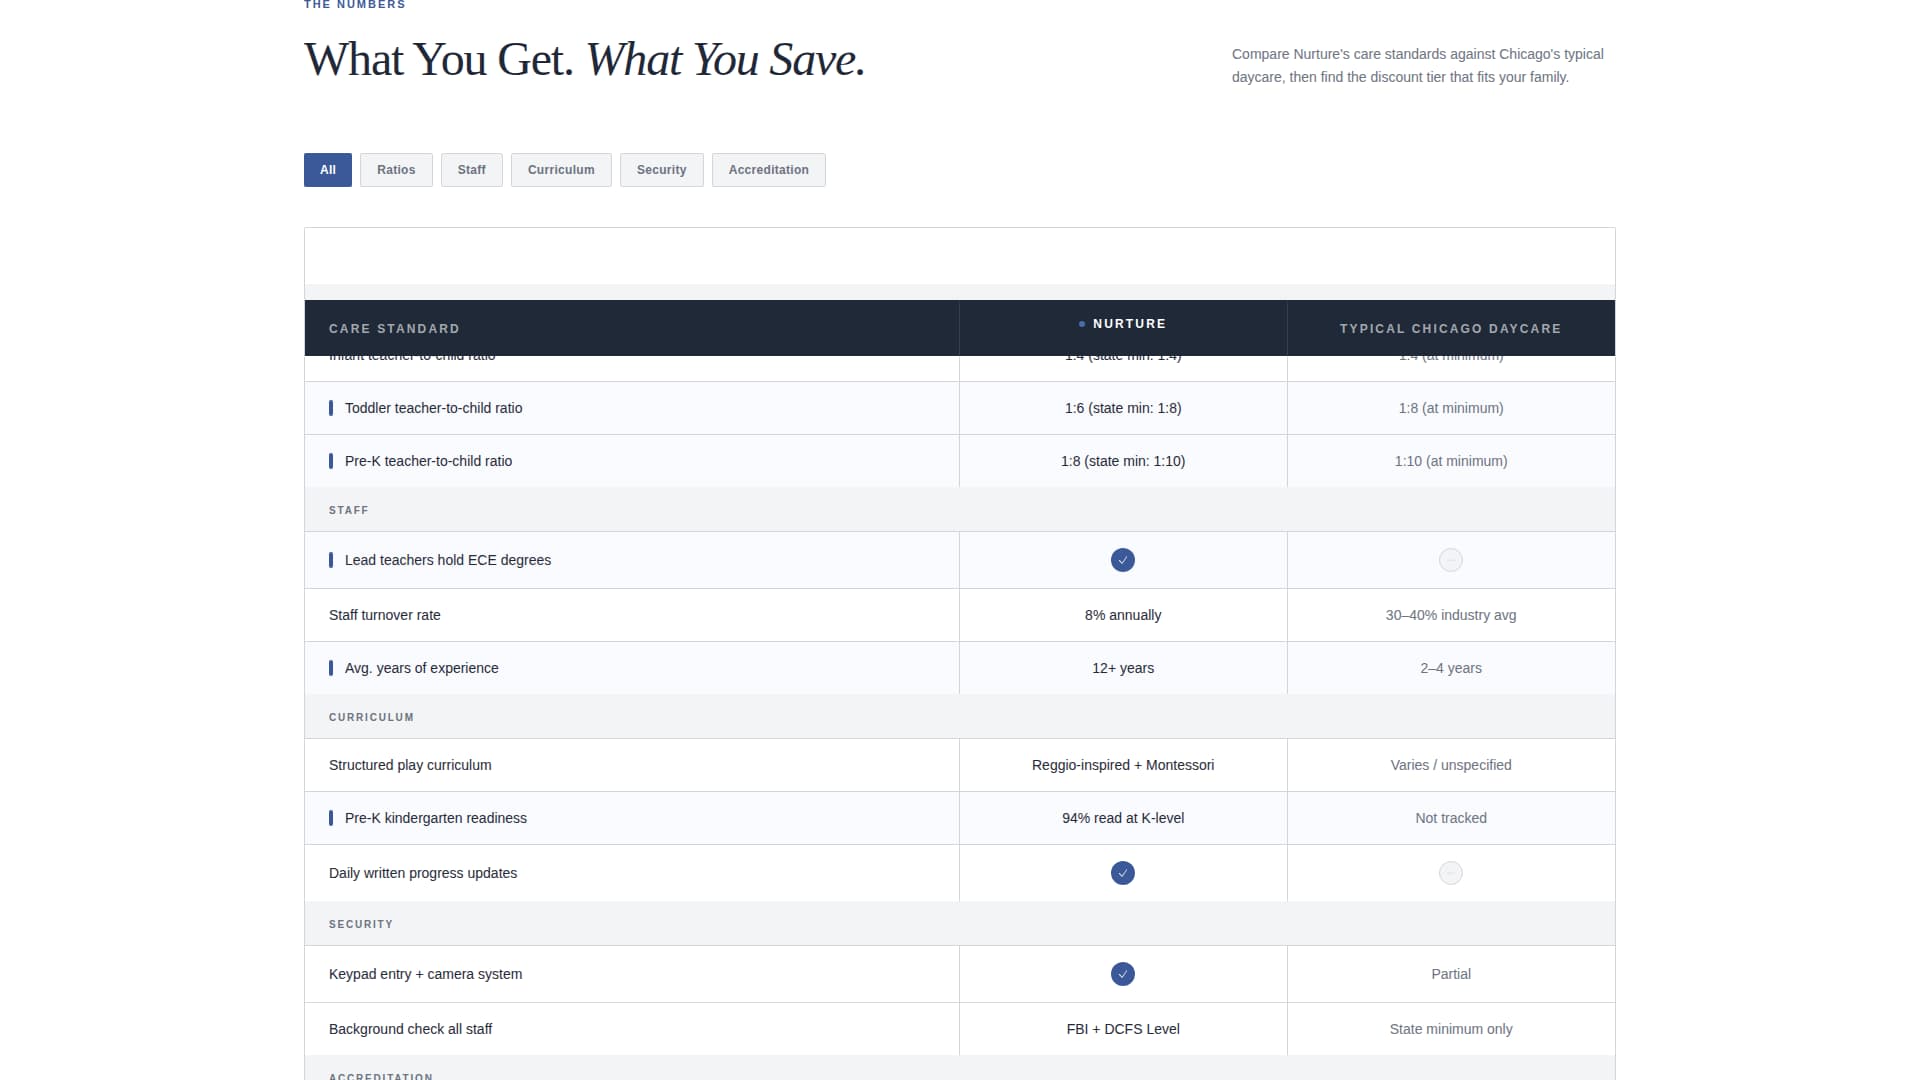Open the Security filter tab
The width and height of the screenshot is (1920, 1080).
661,170
